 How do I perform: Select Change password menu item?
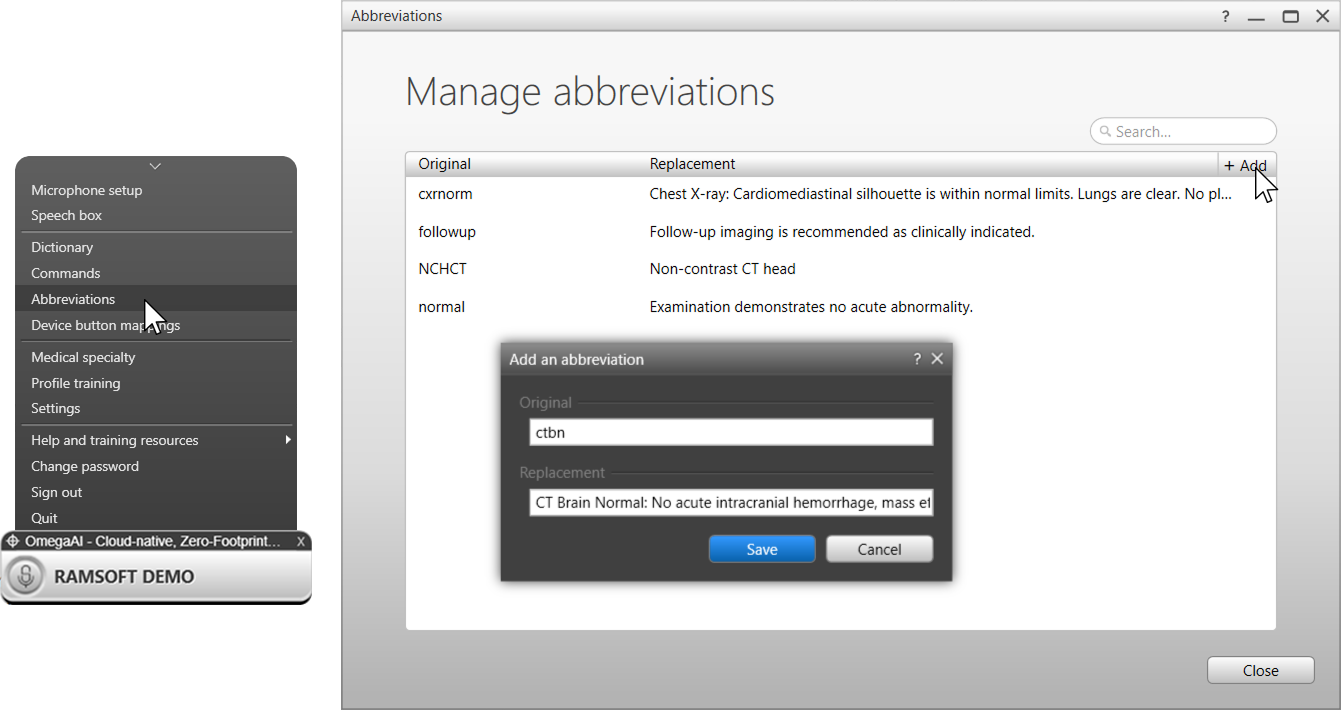click(x=85, y=466)
